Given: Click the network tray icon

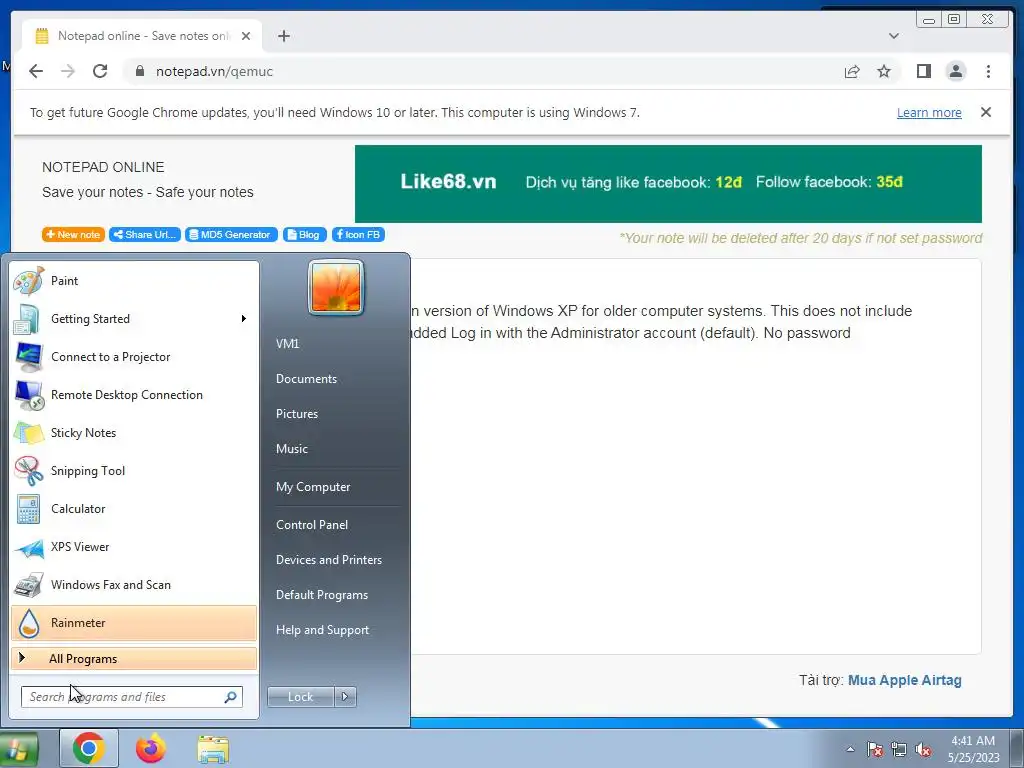Looking at the screenshot, I should click(x=899, y=749).
